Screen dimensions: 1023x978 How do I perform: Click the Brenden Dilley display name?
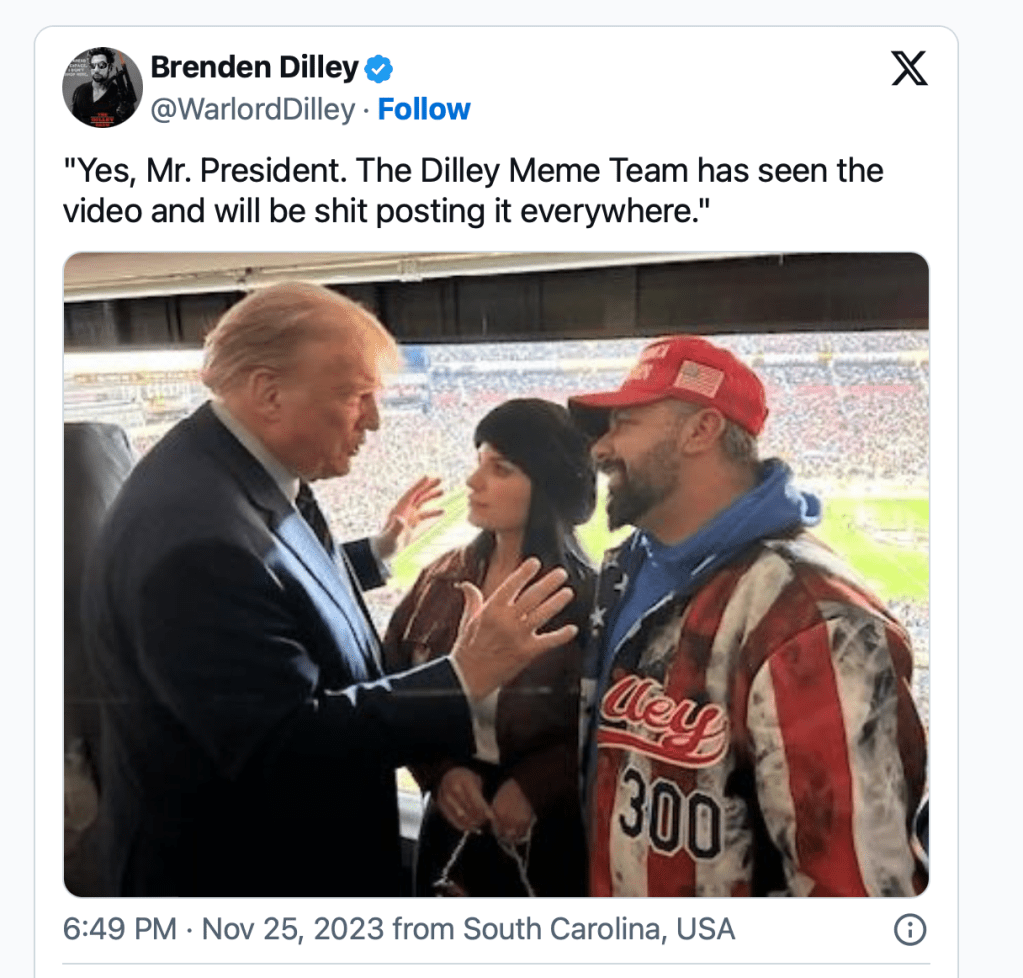click(254, 68)
